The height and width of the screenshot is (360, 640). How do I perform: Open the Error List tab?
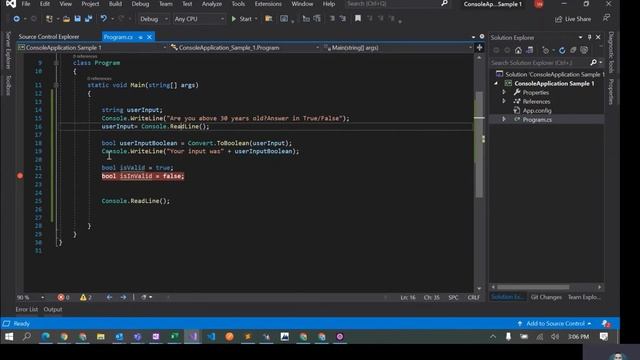27,309
